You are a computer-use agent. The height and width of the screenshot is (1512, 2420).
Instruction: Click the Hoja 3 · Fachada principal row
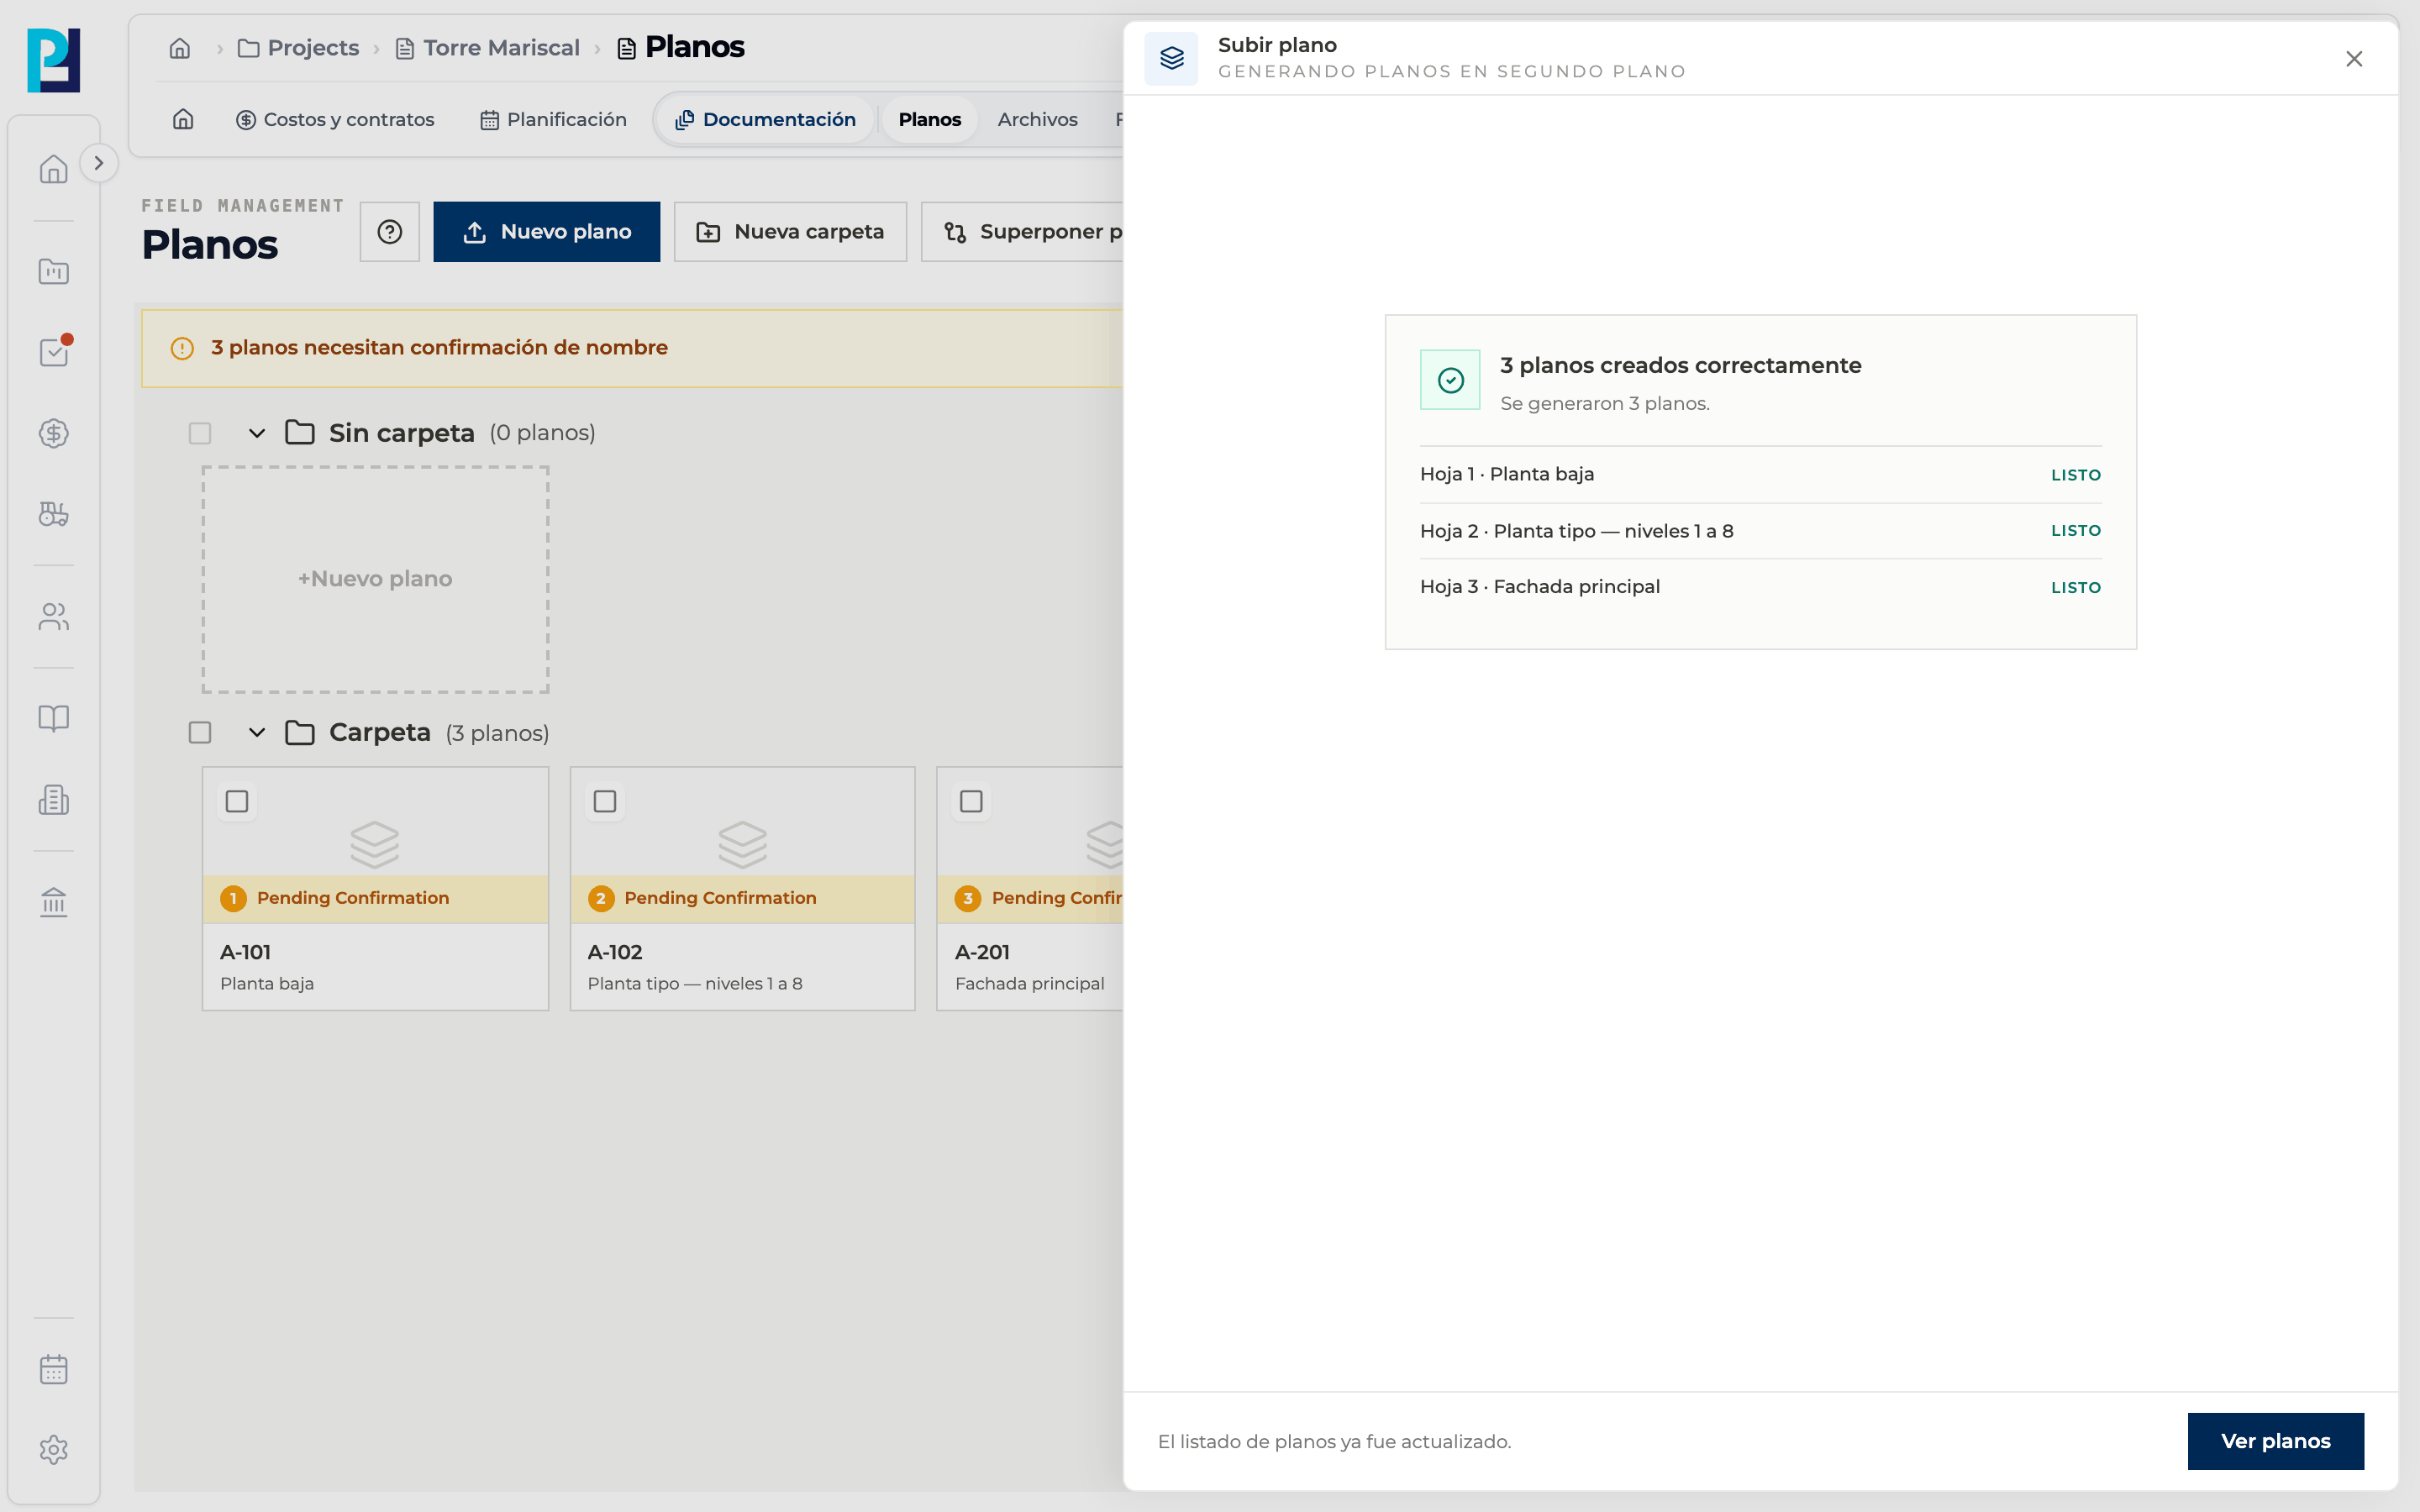1760,587
